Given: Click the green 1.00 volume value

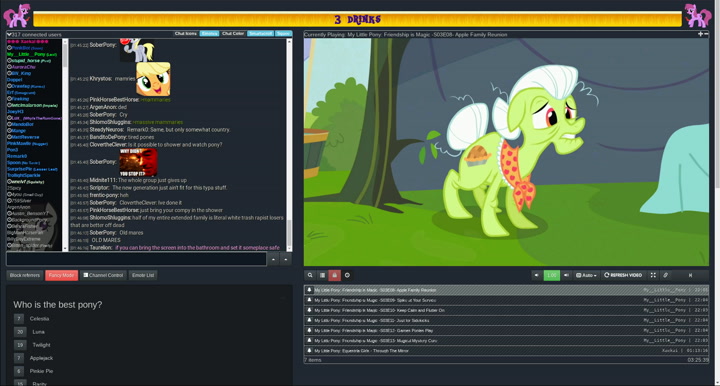Looking at the screenshot, I should pyautogui.click(x=551, y=275).
